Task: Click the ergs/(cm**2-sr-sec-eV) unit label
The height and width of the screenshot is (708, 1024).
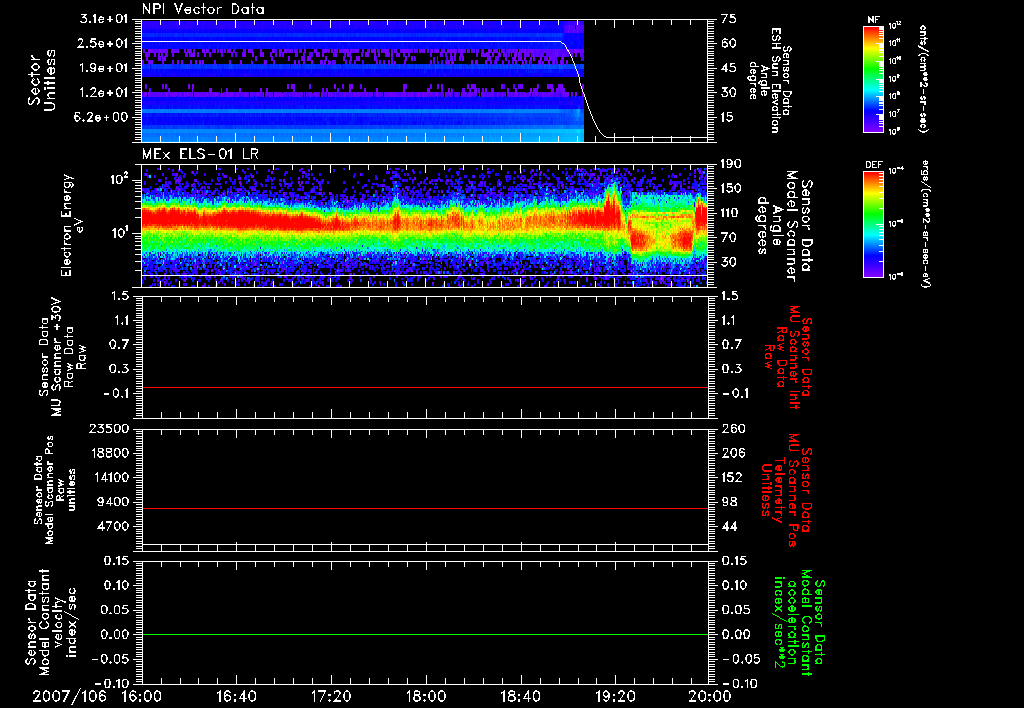Action: pos(926,224)
